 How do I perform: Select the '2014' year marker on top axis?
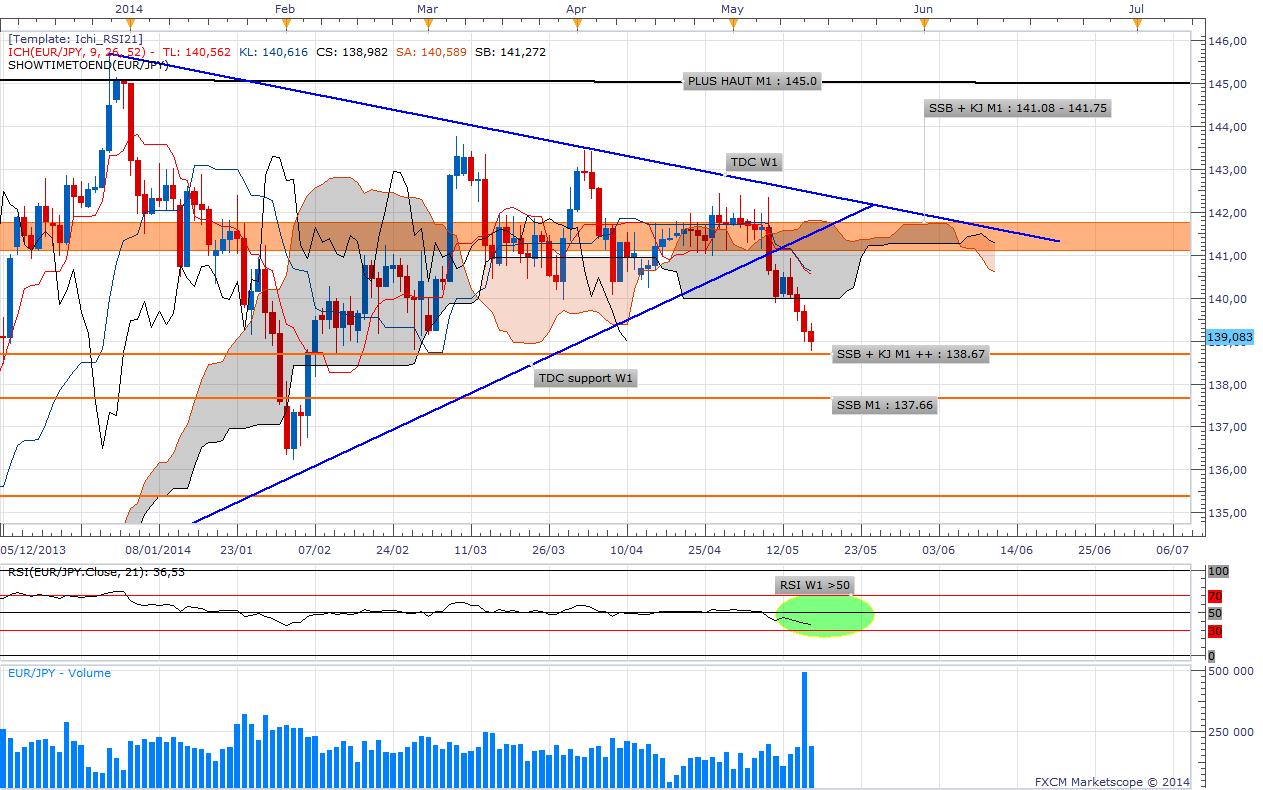pos(128,8)
